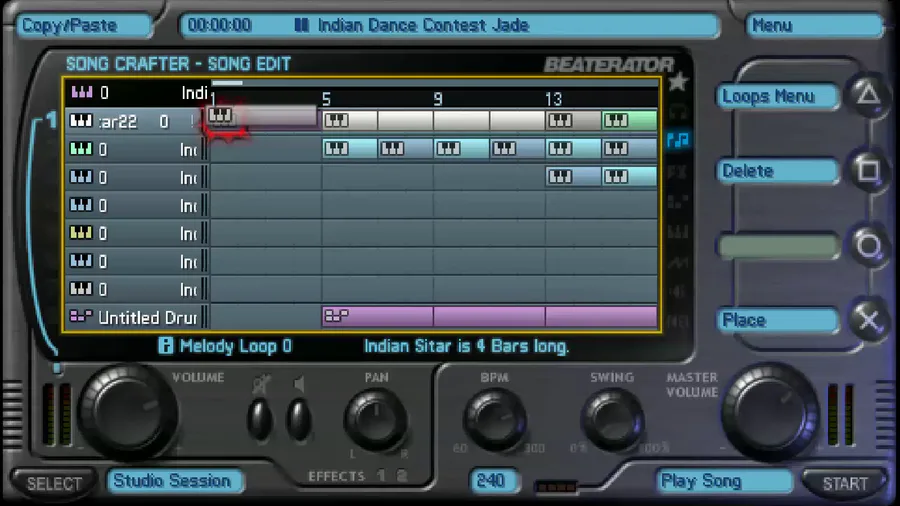Adjust the SWING knob

(x=612, y=420)
